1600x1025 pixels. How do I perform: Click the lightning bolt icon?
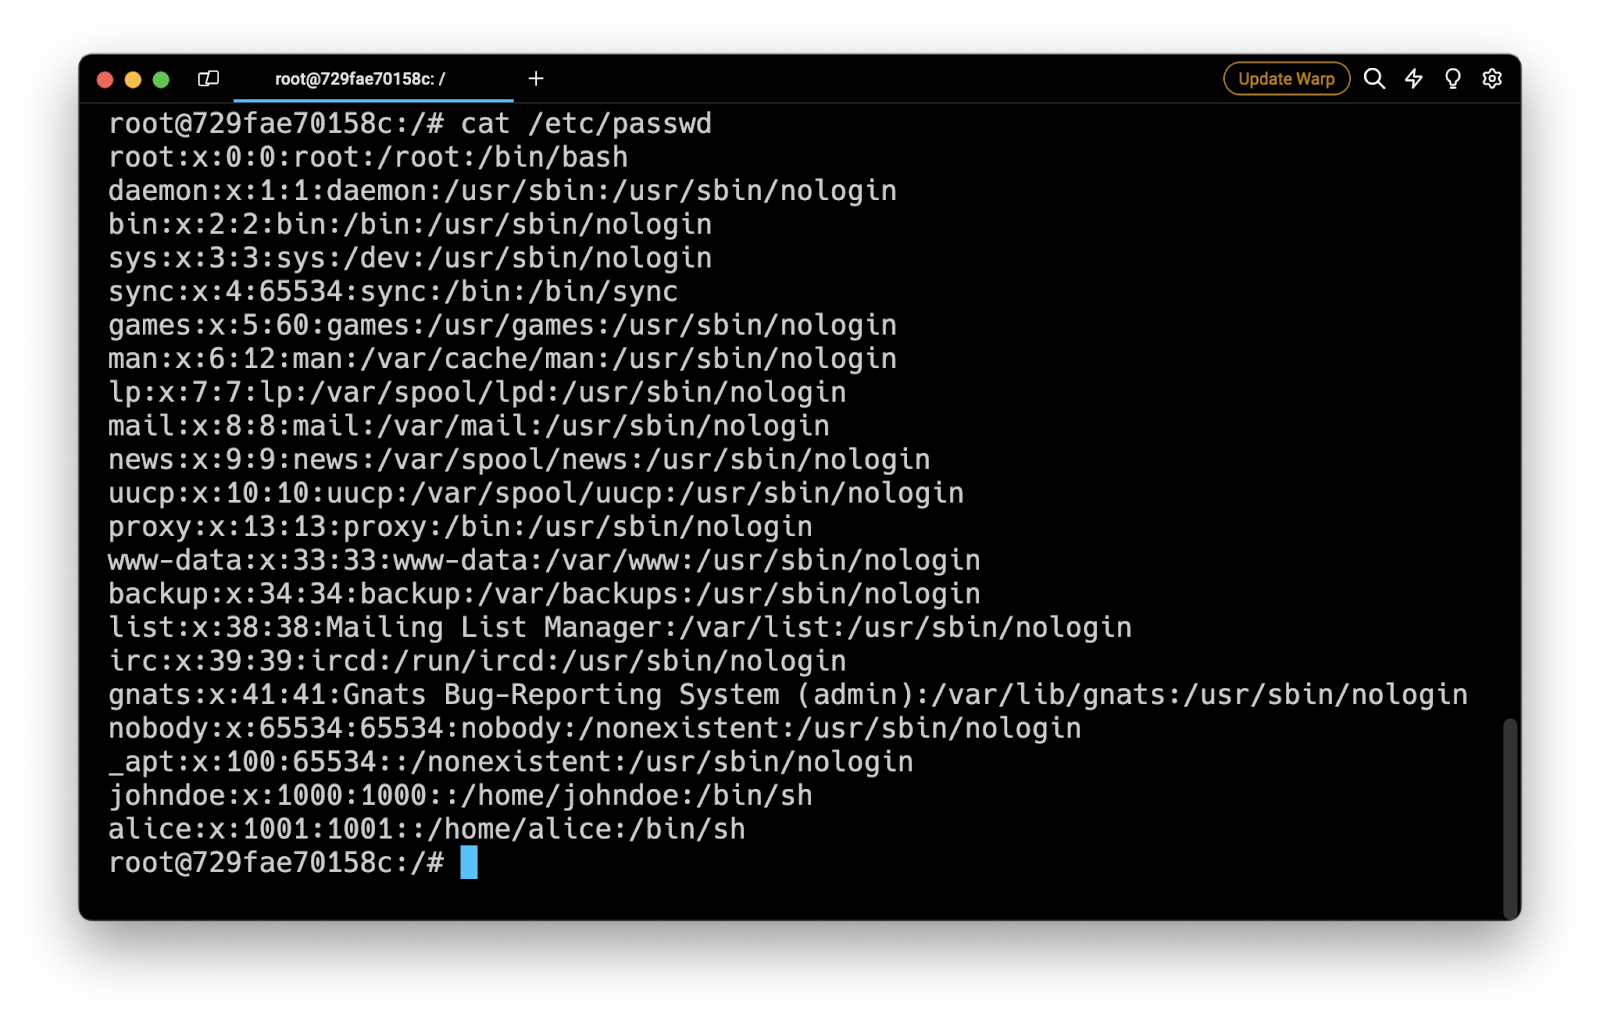click(x=1413, y=79)
